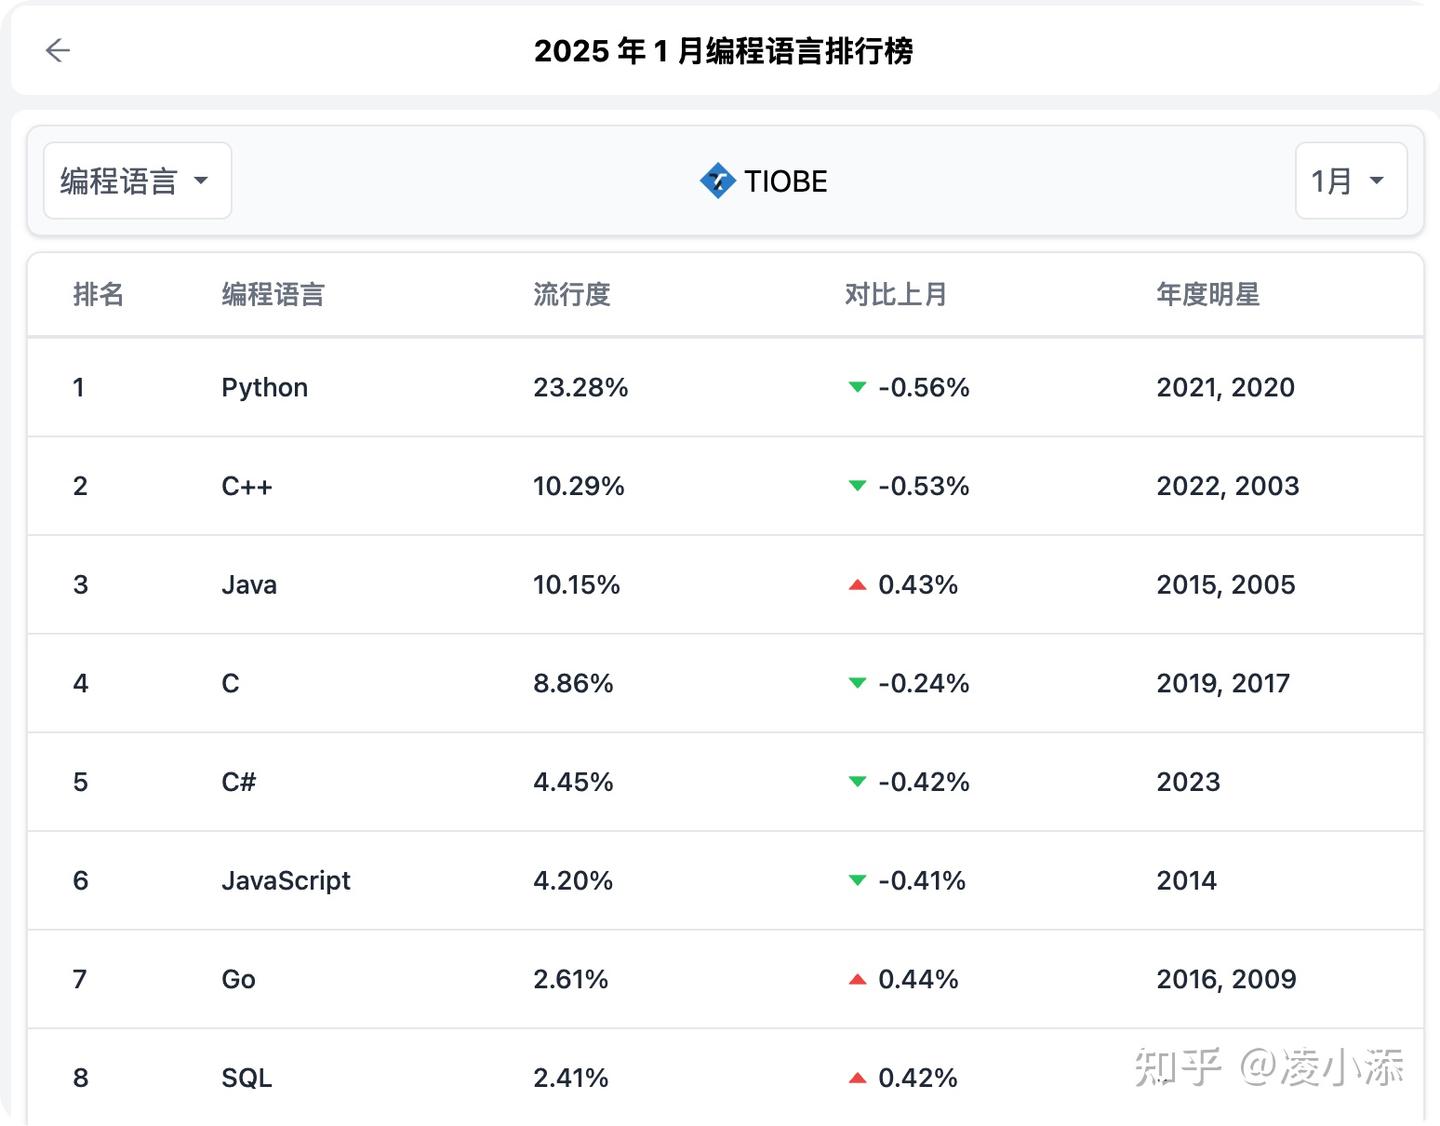
Task: Click the 年度明星 column header
Action: [1207, 294]
